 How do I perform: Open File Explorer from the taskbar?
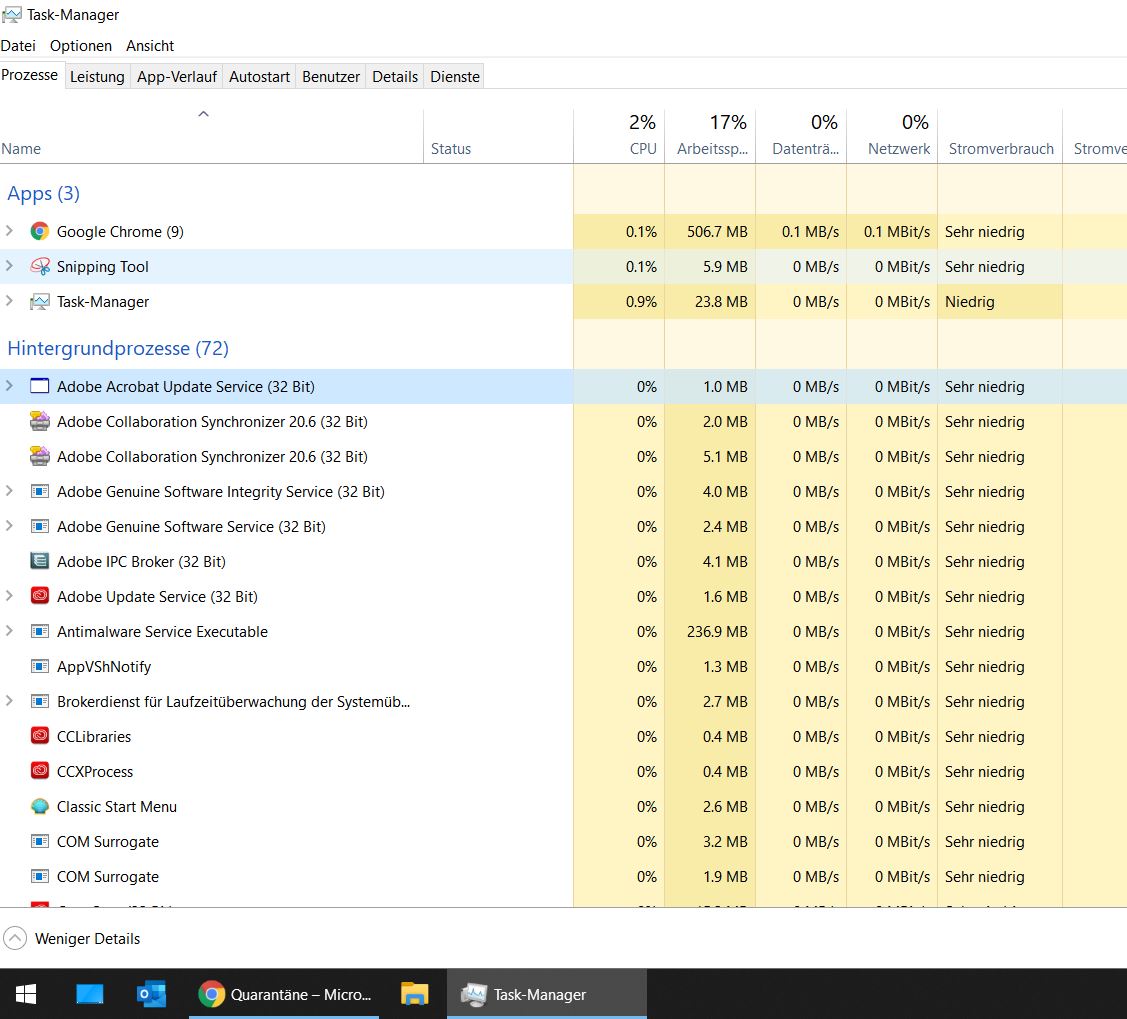[x=414, y=992]
